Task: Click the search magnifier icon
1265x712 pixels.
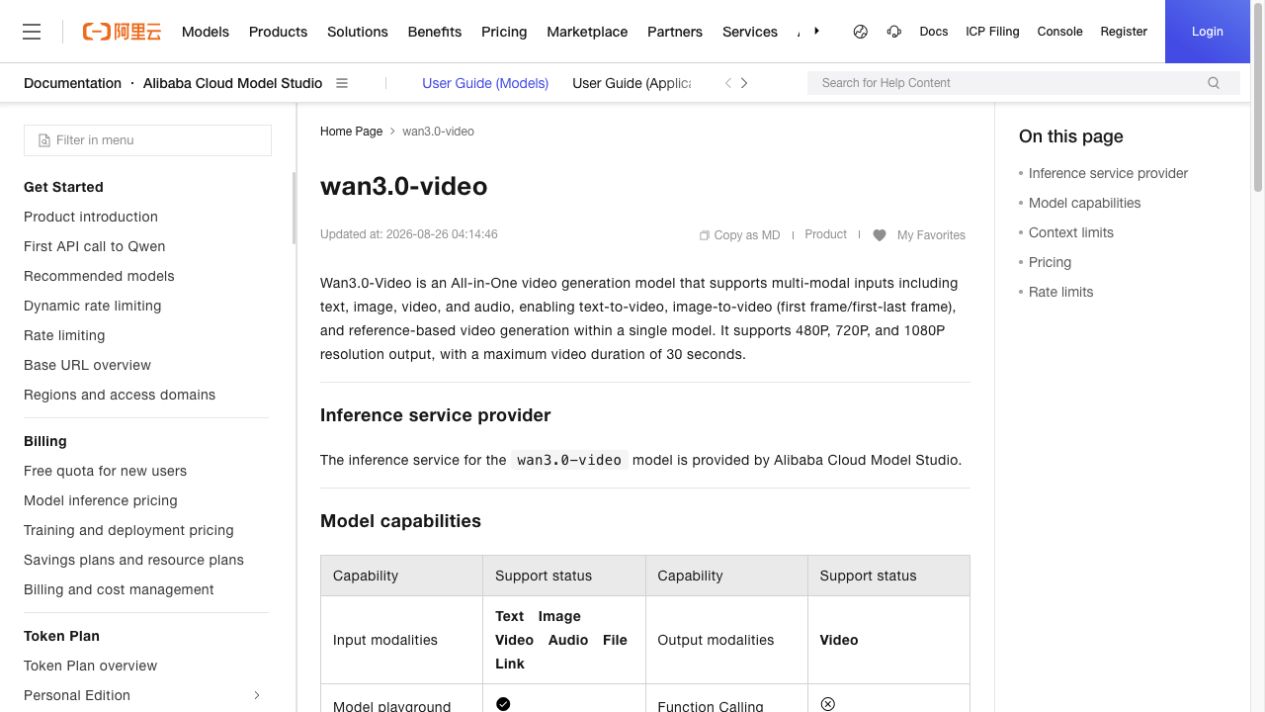Action: 1214,83
